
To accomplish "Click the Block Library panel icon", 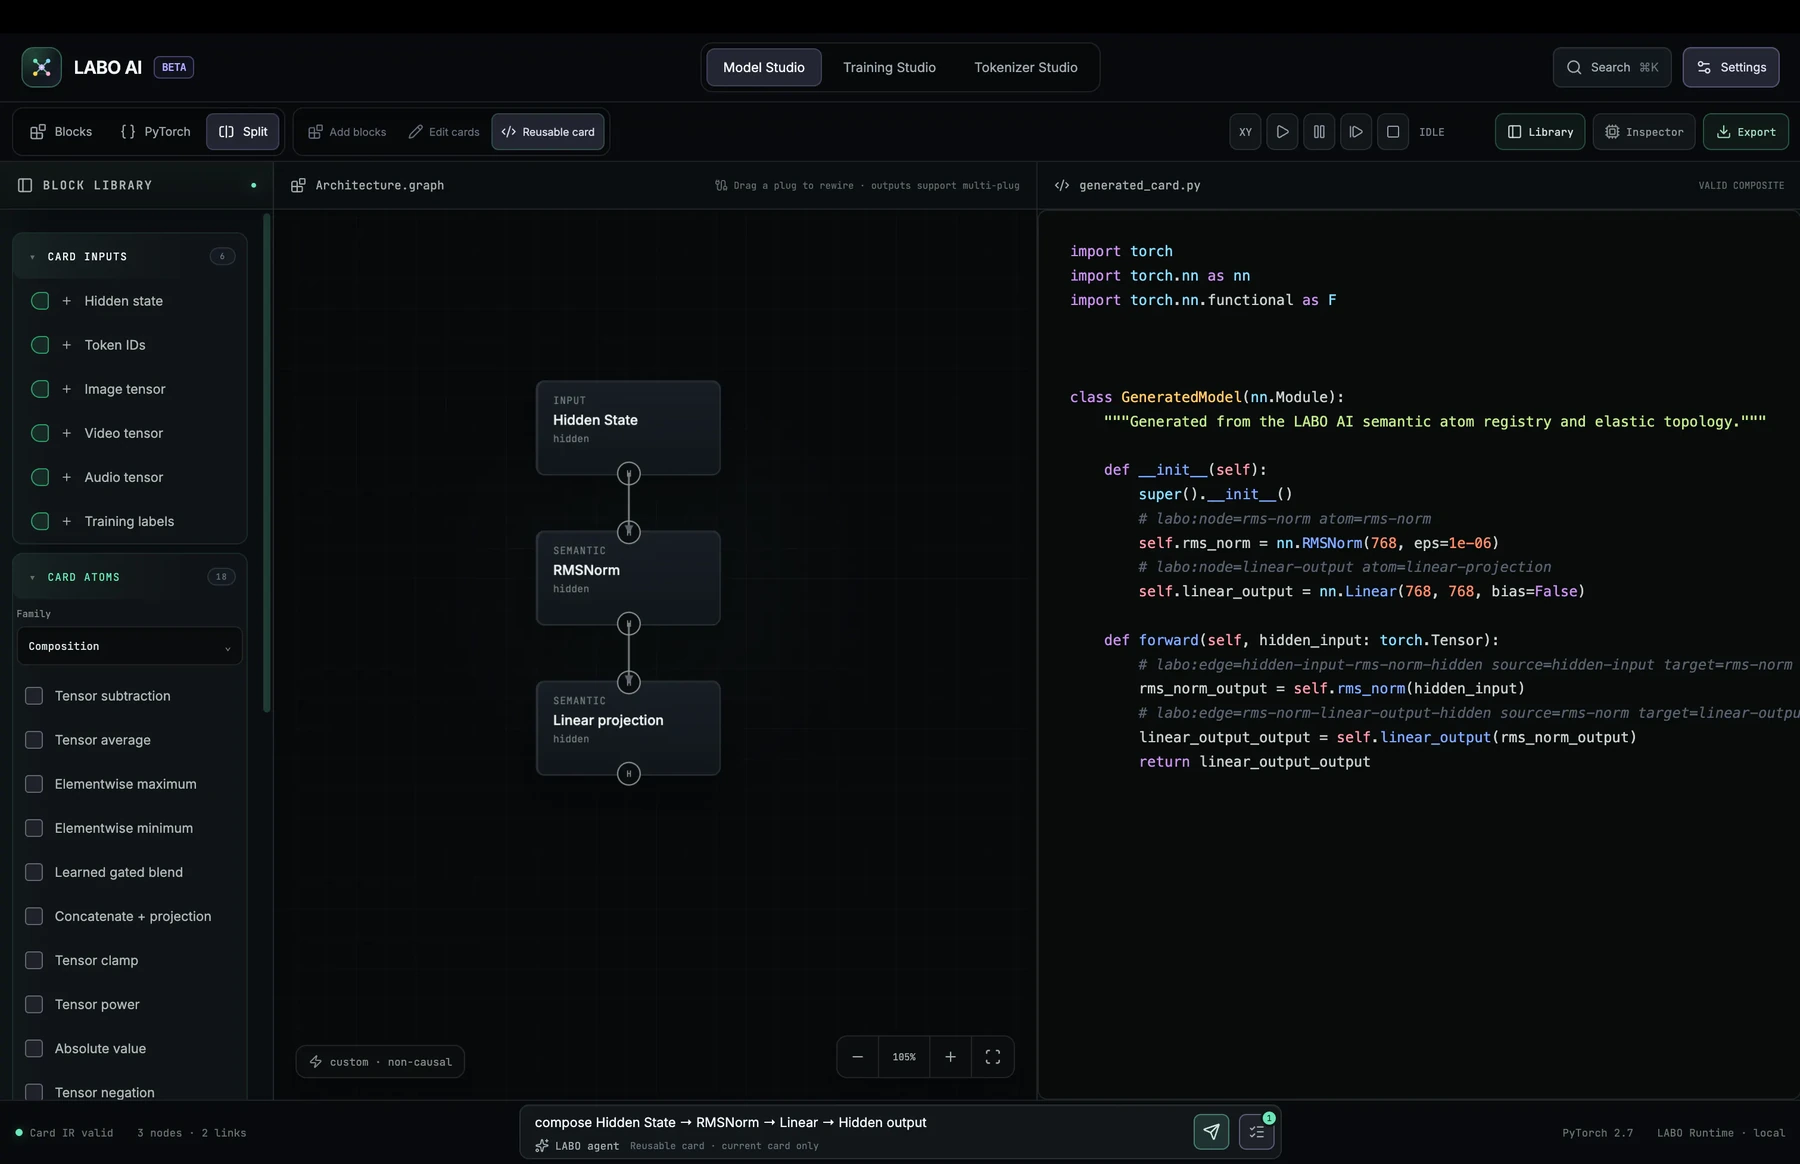I will point(25,185).
